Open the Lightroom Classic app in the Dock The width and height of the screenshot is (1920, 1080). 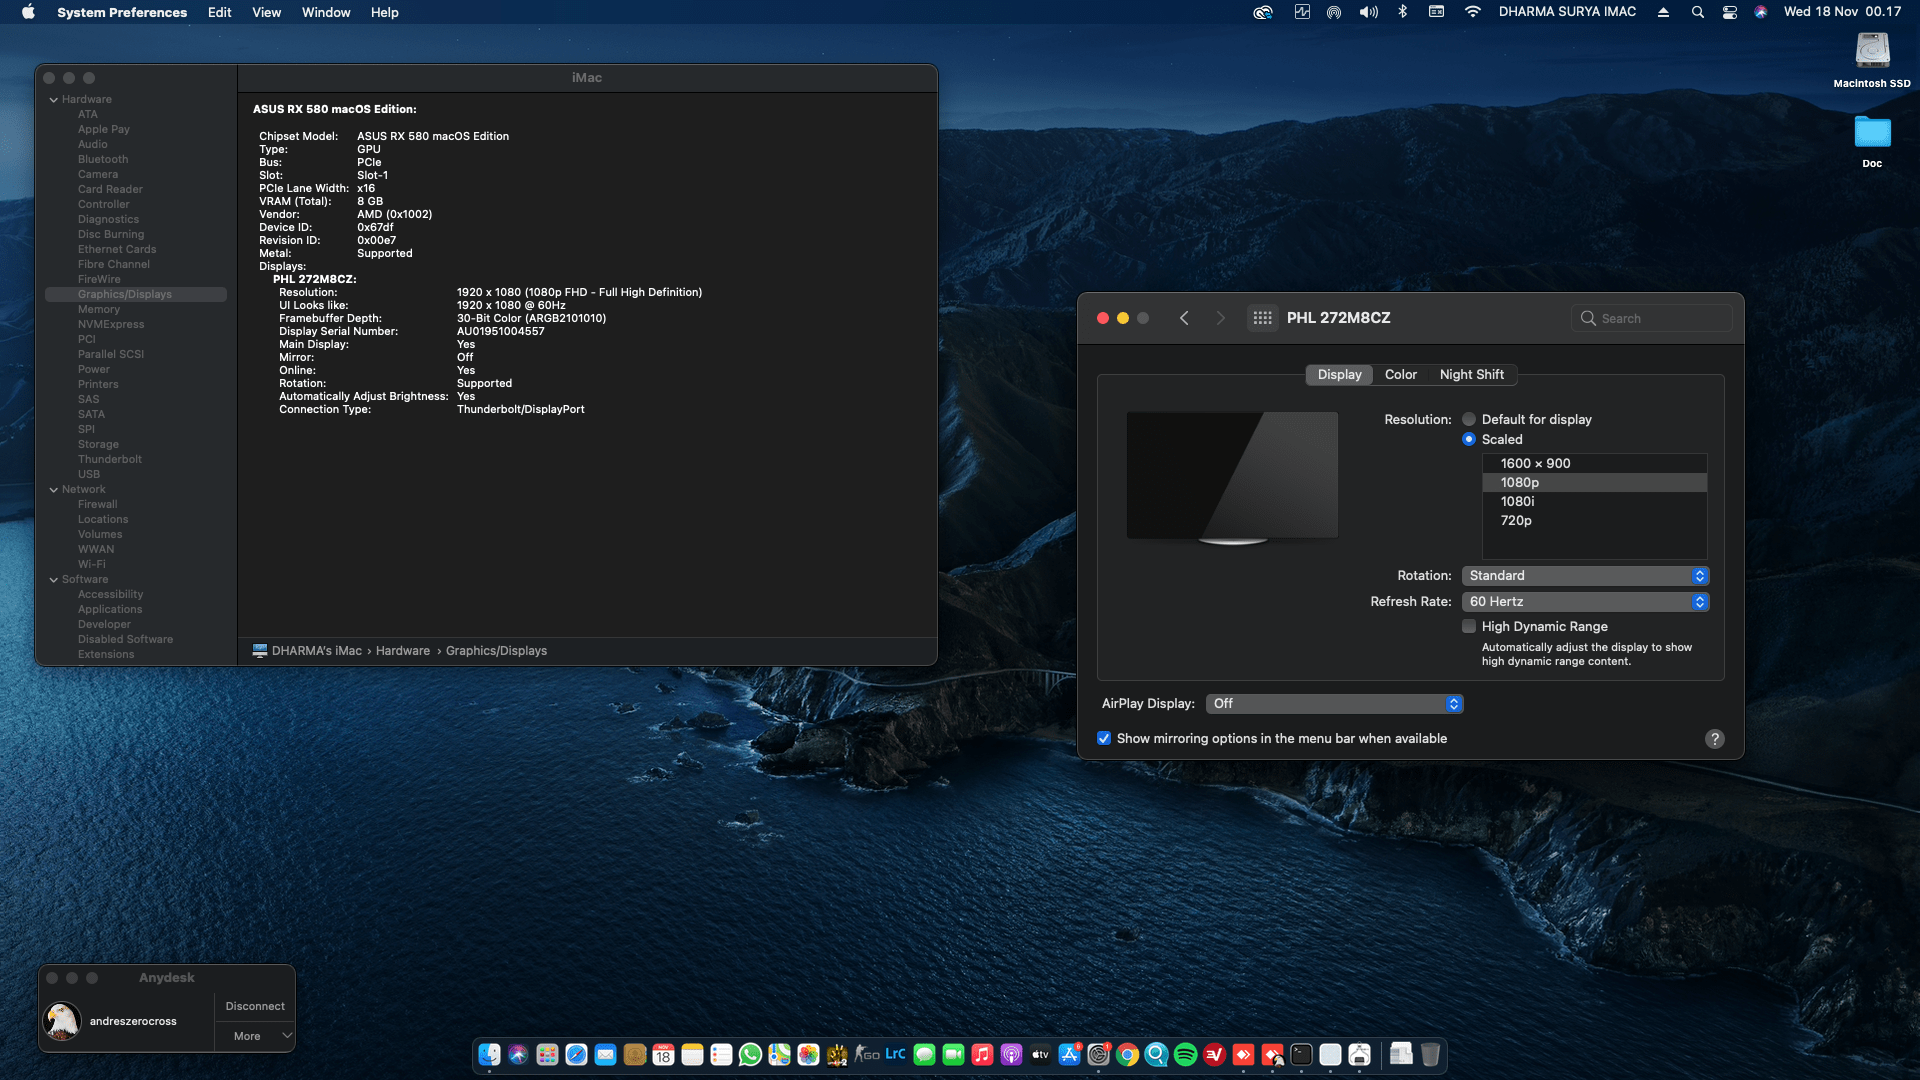tap(896, 1054)
